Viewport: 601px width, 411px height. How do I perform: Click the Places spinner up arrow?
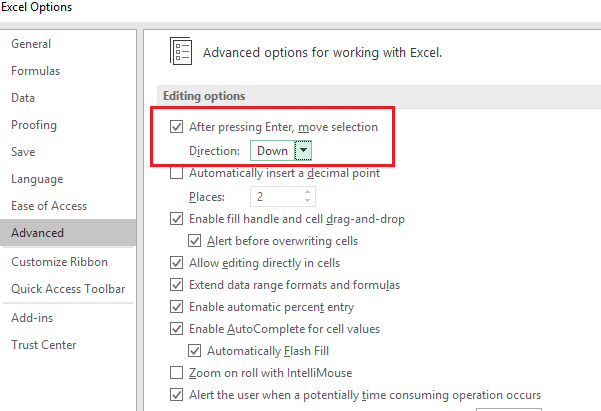(307, 192)
